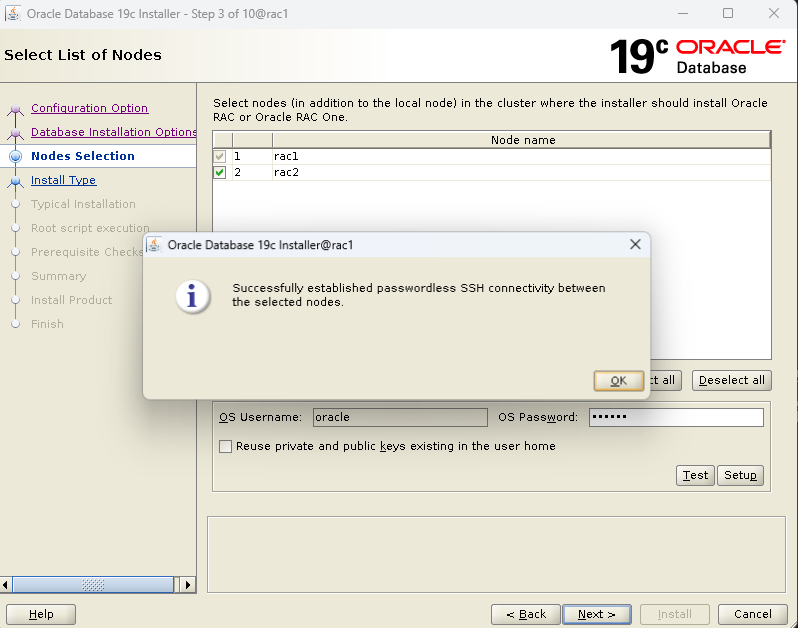Viewport: 798px width, 628px height.
Task: Click the Configuration Option step marker icon
Action: [x=16, y=108]
